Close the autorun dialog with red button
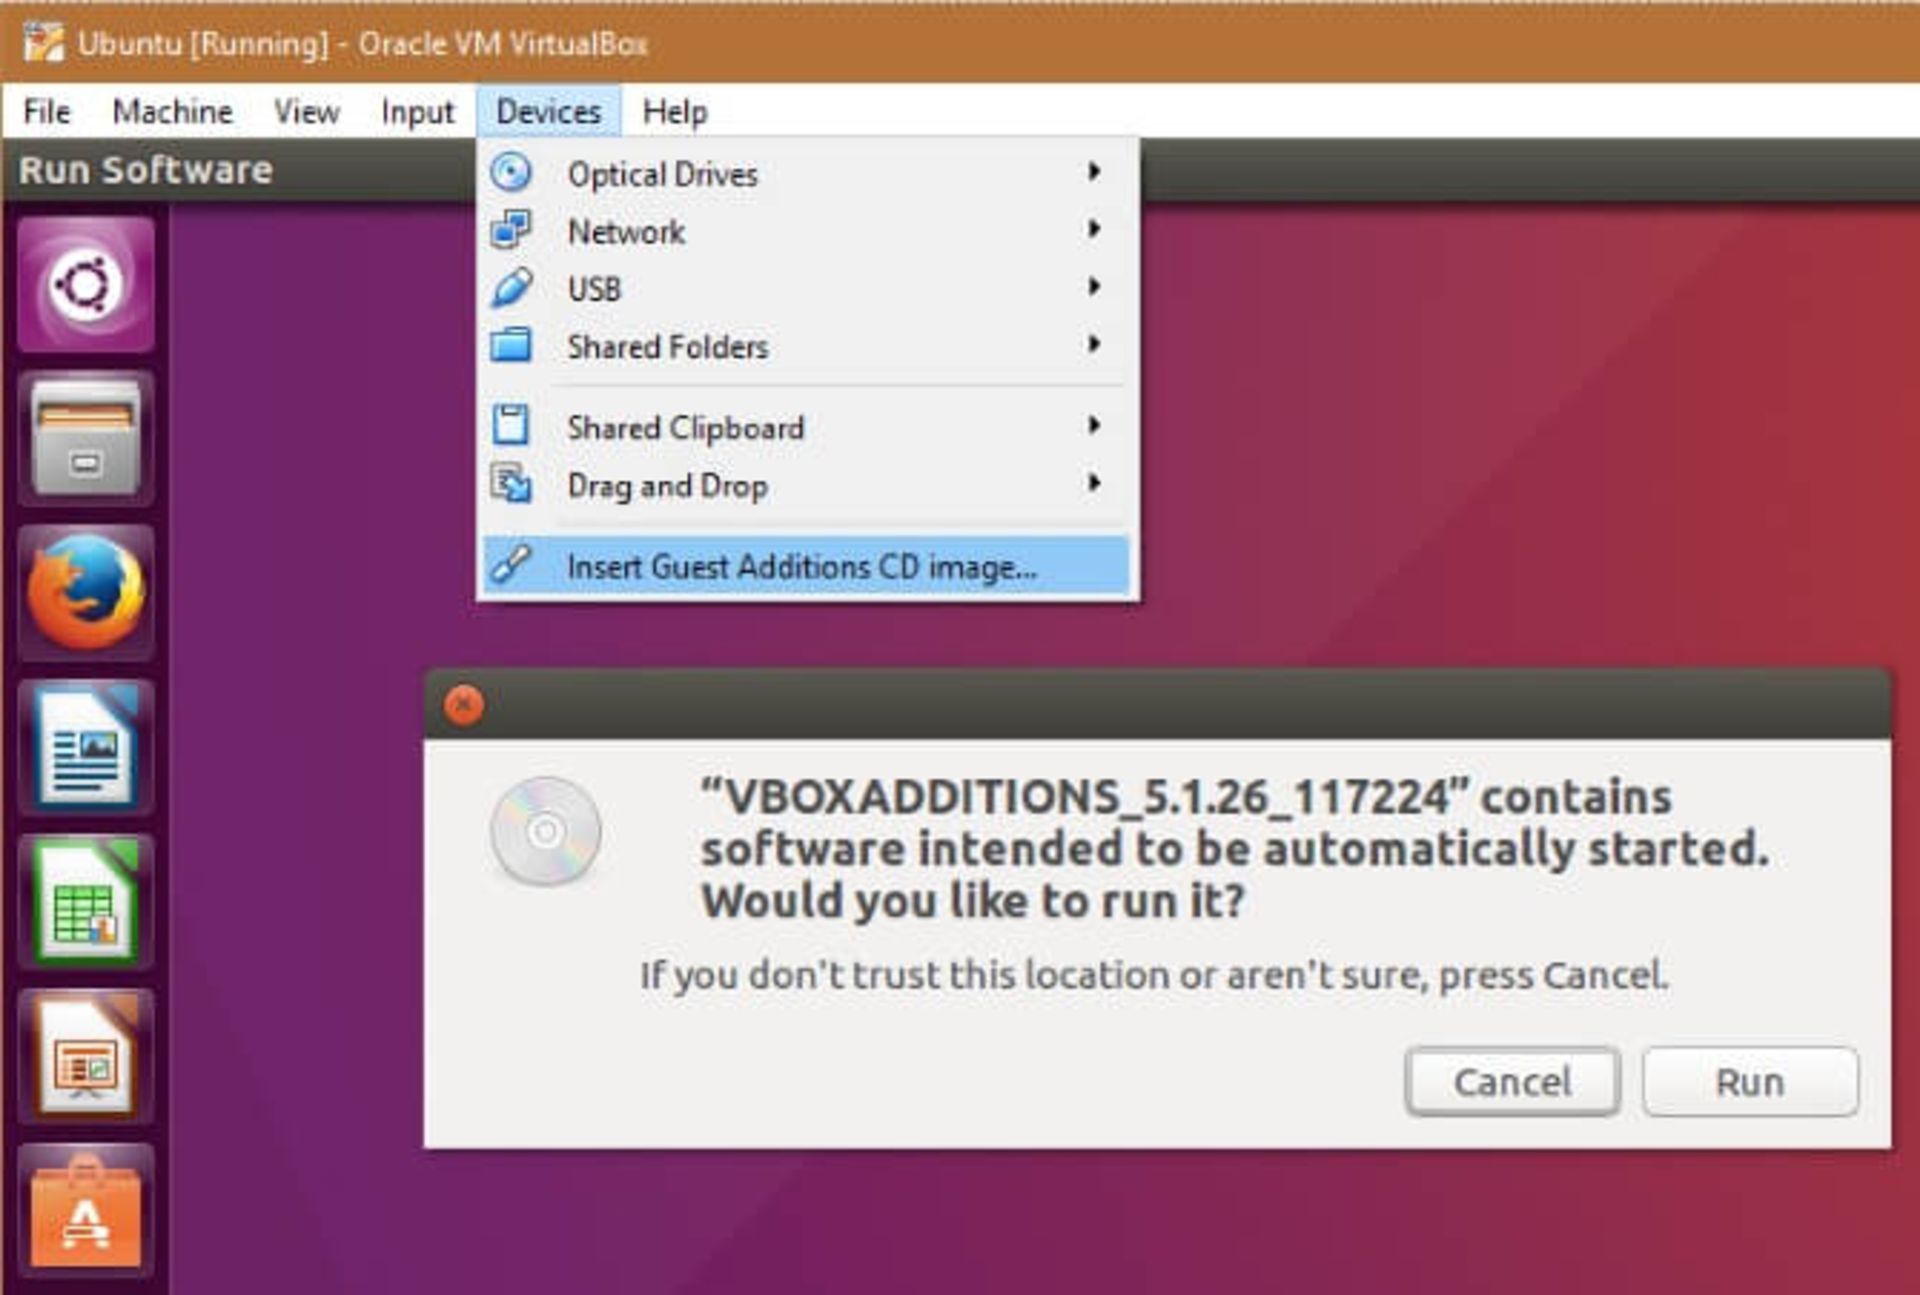This screenshot has height=1295, width=1920. pyautogui.click(x=464, y=705)
